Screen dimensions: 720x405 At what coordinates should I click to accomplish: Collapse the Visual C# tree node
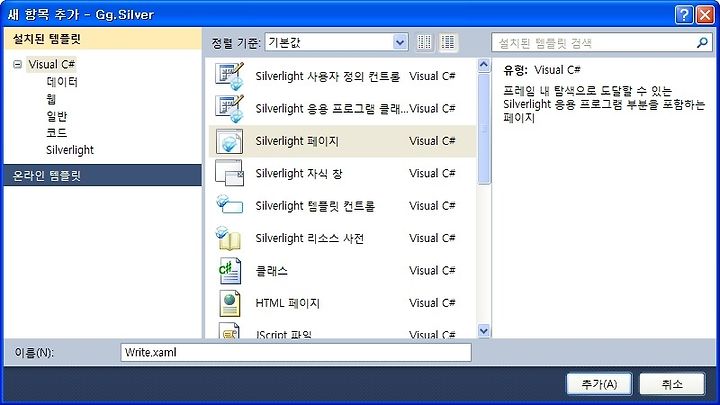pos(17,64)
